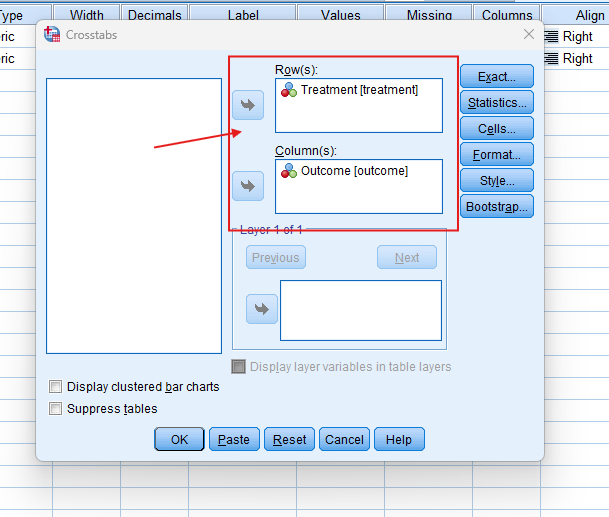Open the Cells display options
This screenshot has width=609, height=517.
pos(496,129)
